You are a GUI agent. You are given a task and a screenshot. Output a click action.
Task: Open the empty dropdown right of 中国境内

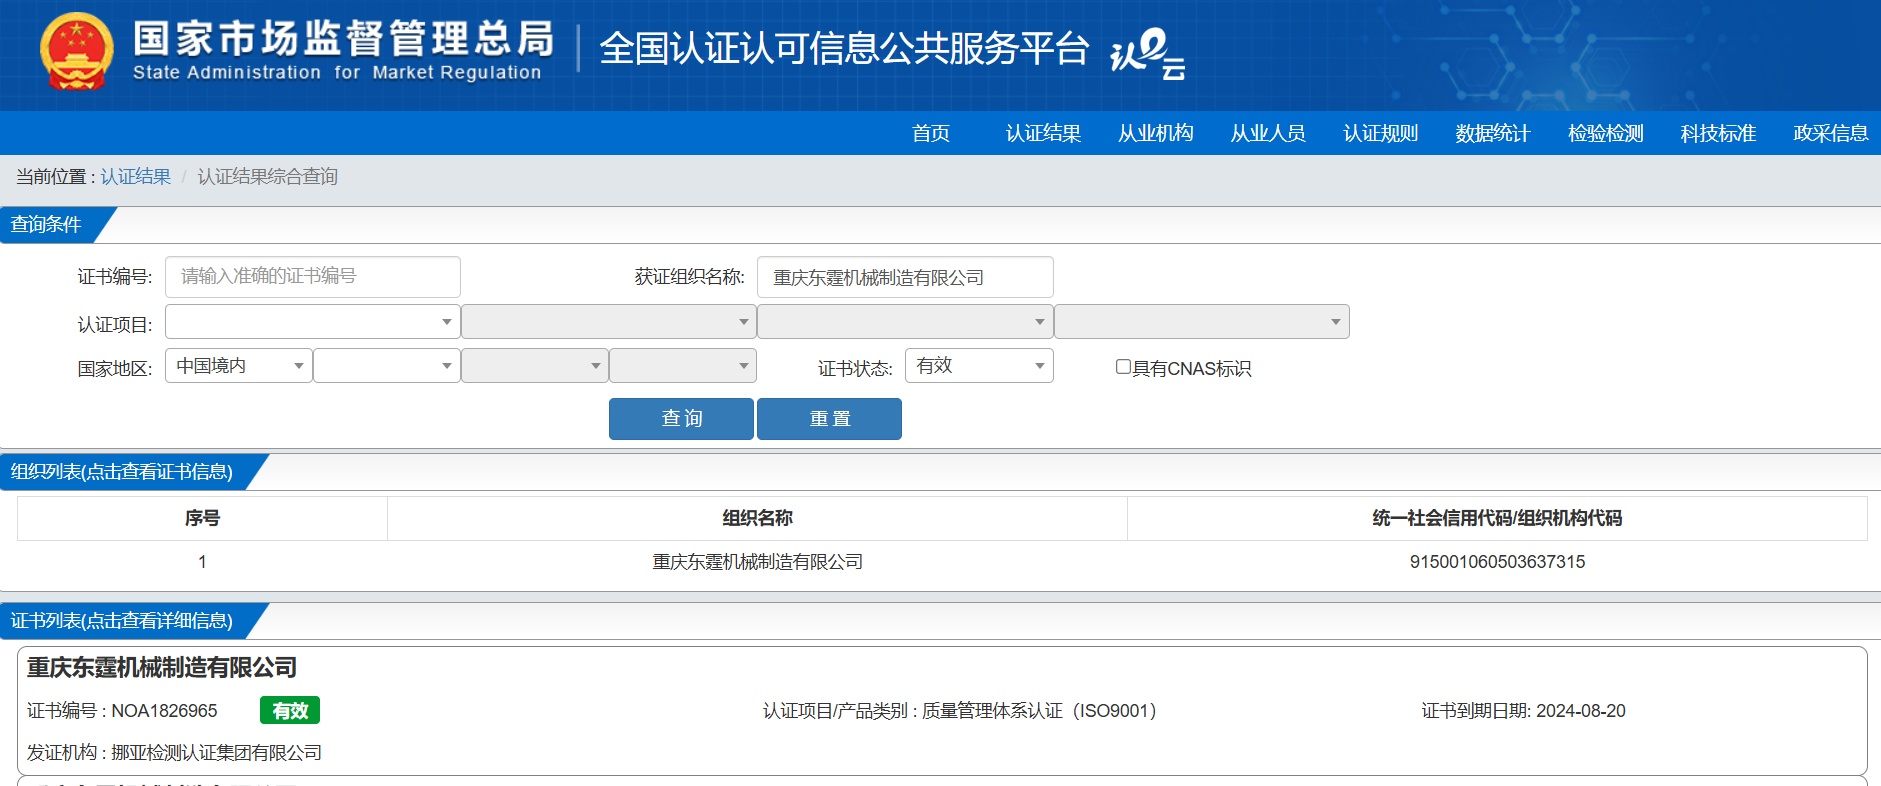click(x=387, y=366)
